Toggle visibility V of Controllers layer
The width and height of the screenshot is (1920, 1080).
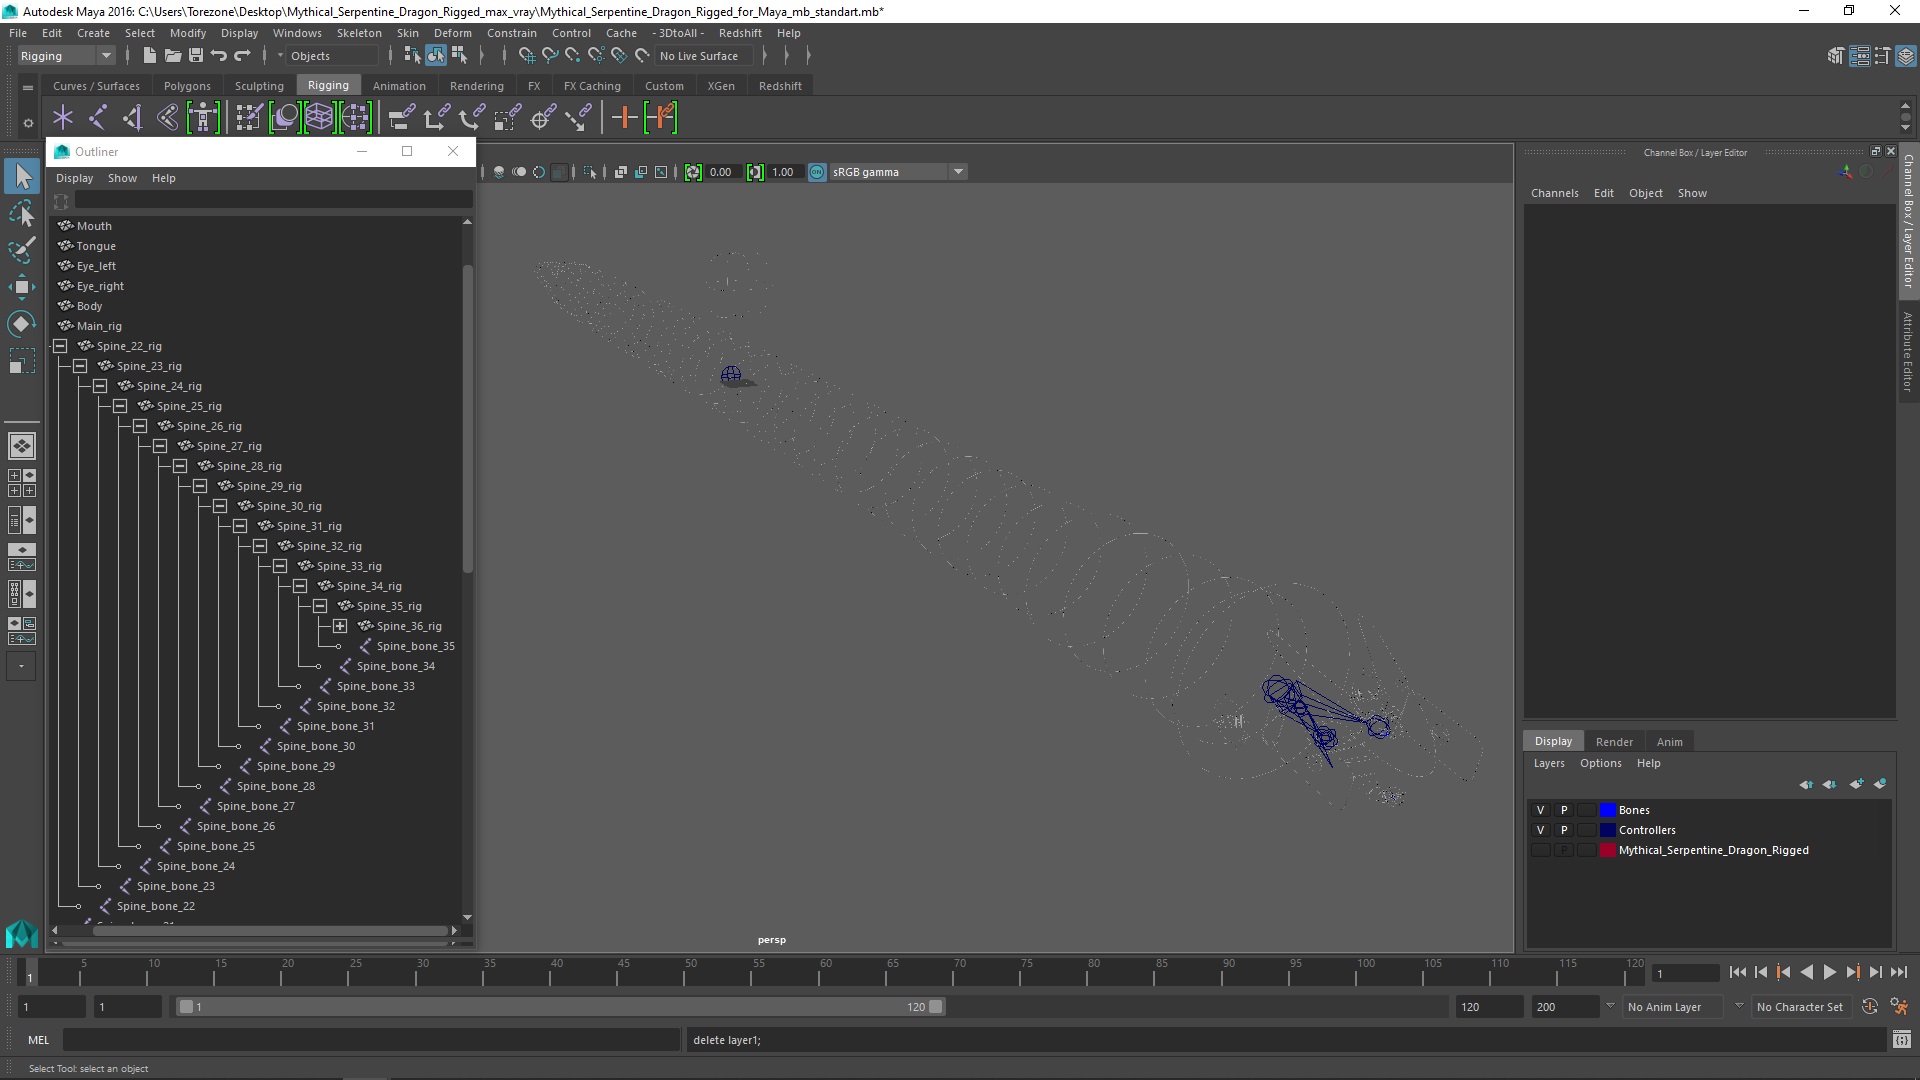(1540, 830)
